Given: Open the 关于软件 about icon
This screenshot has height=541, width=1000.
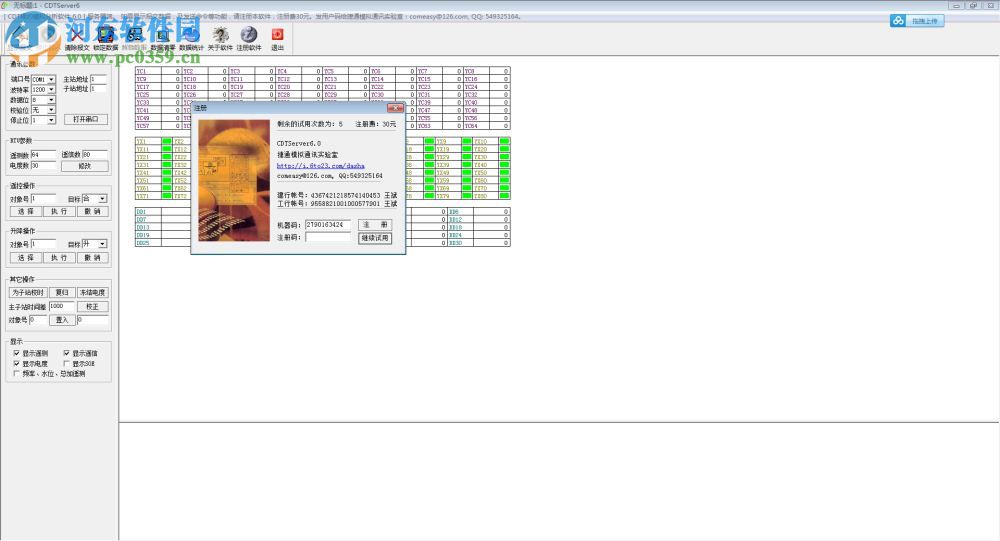Looking at the screenshot, I should coord(220,38).
